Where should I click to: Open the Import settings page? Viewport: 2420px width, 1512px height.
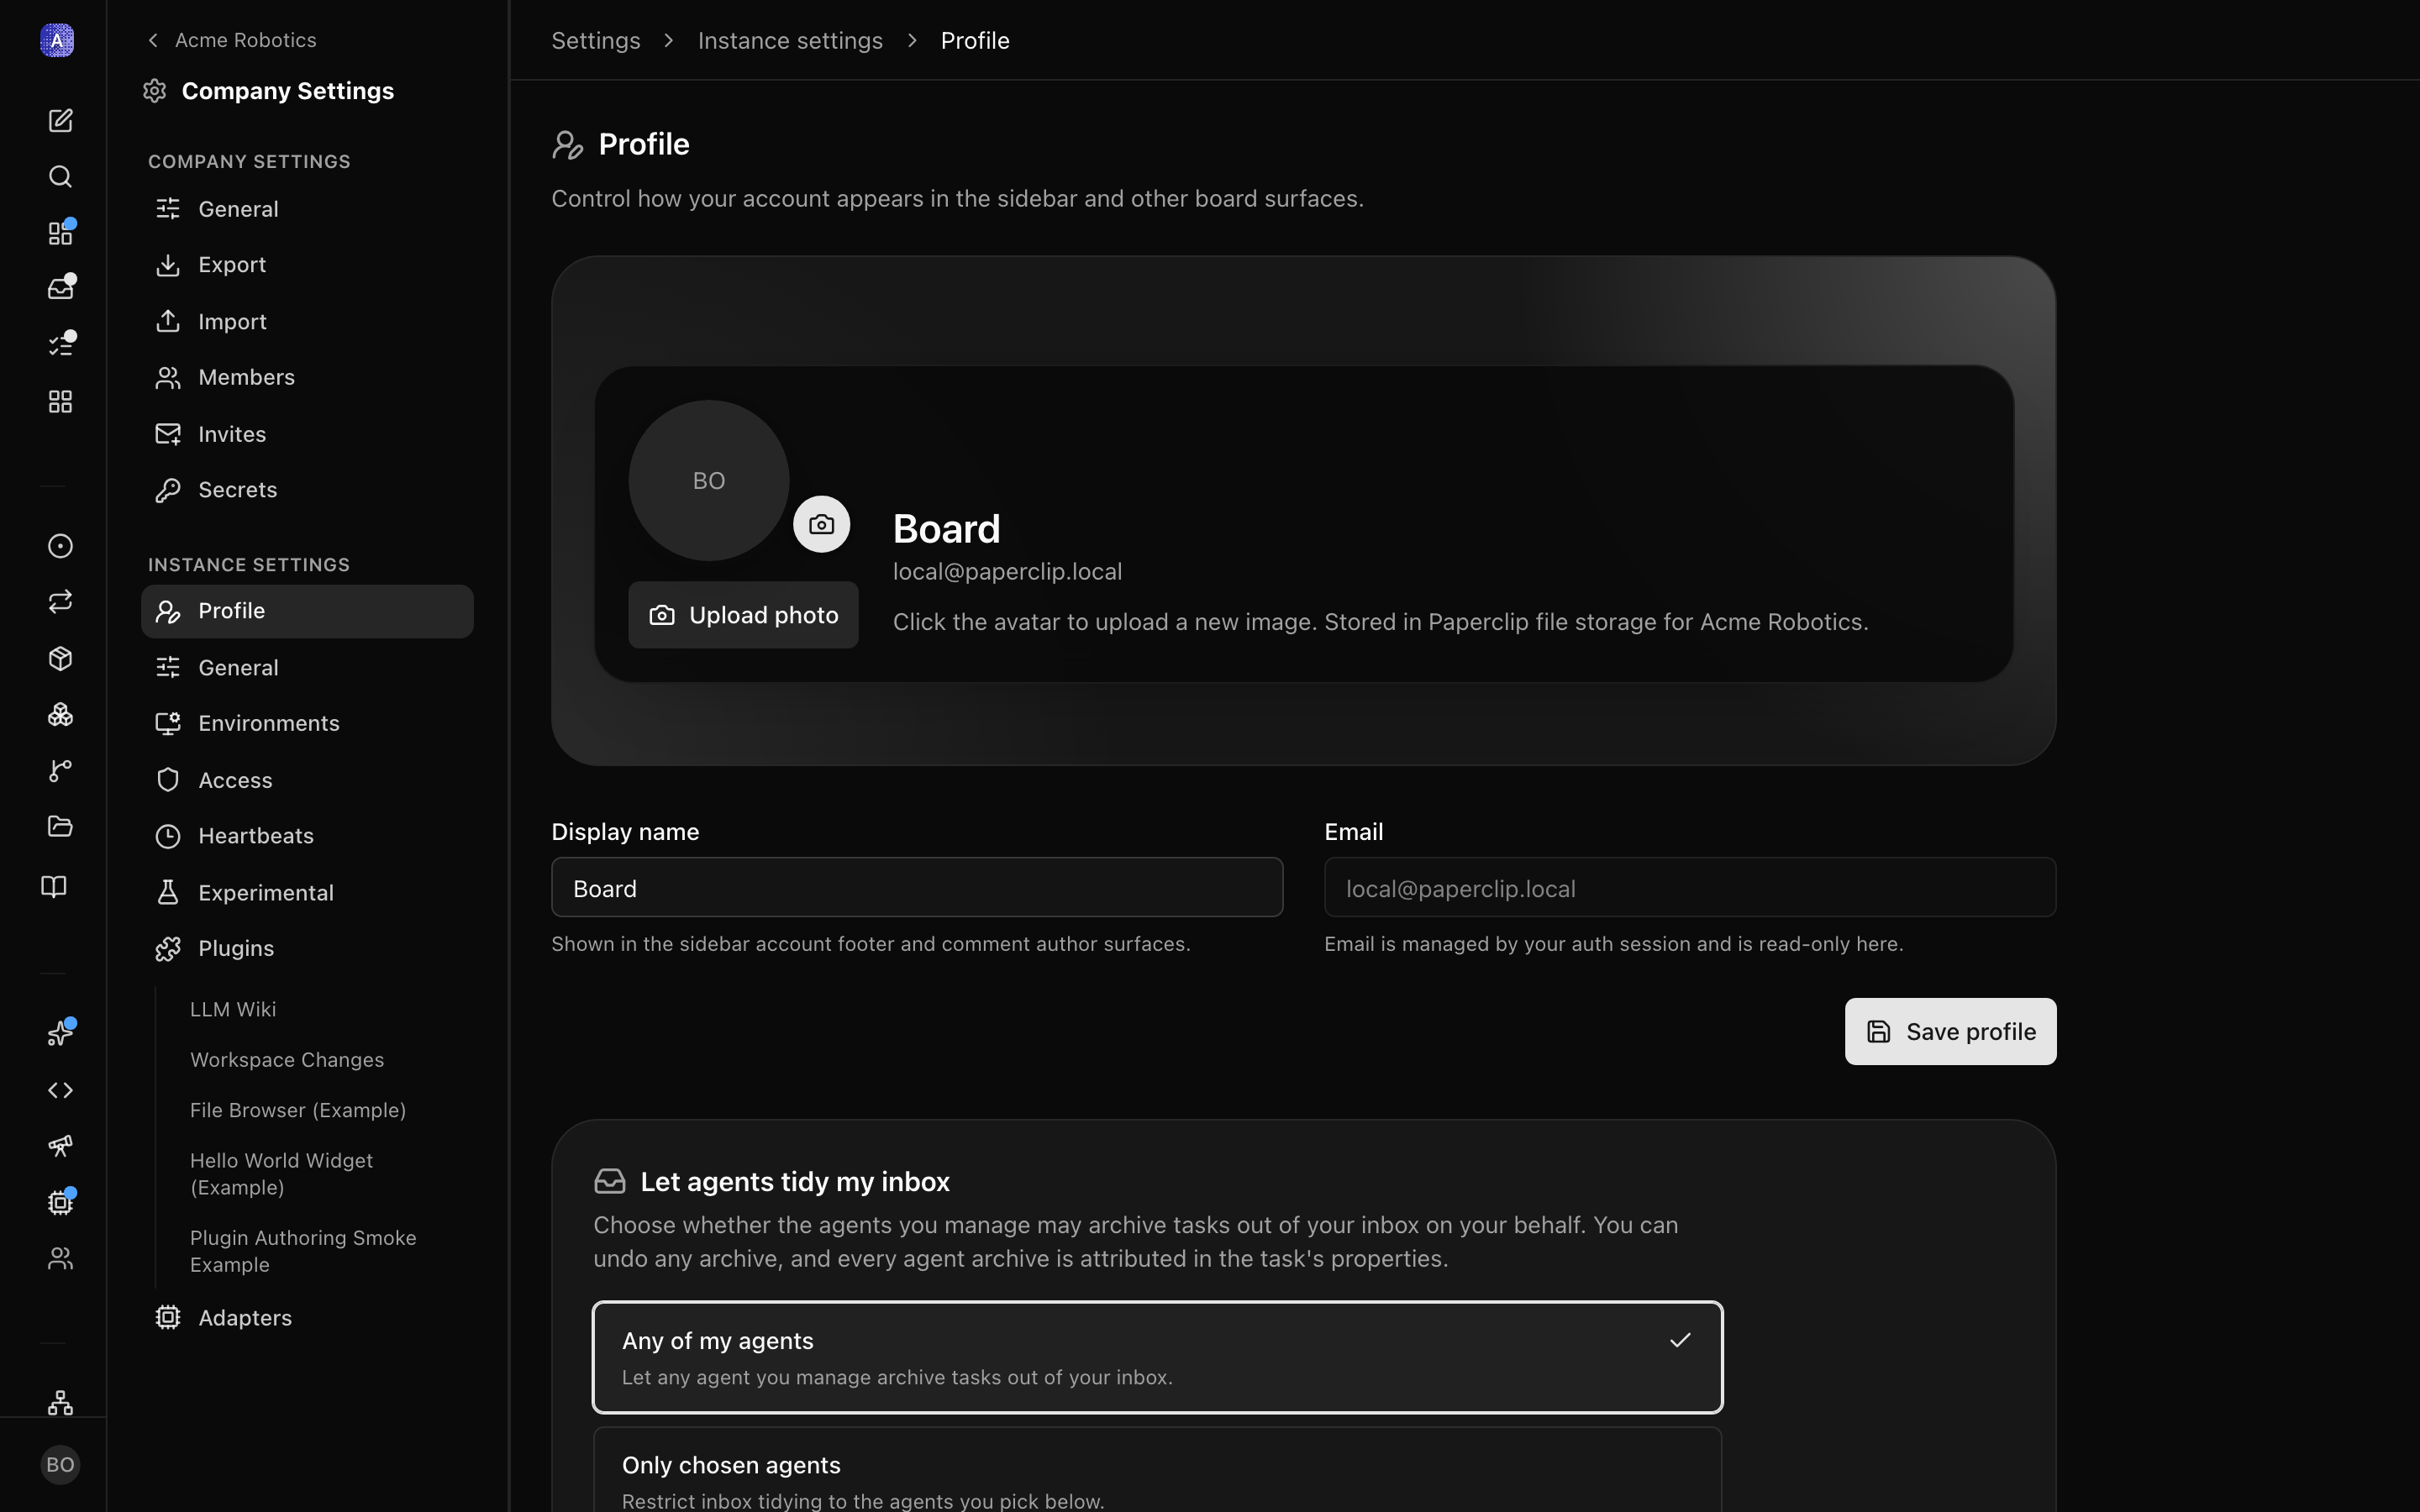coord(307,322)
